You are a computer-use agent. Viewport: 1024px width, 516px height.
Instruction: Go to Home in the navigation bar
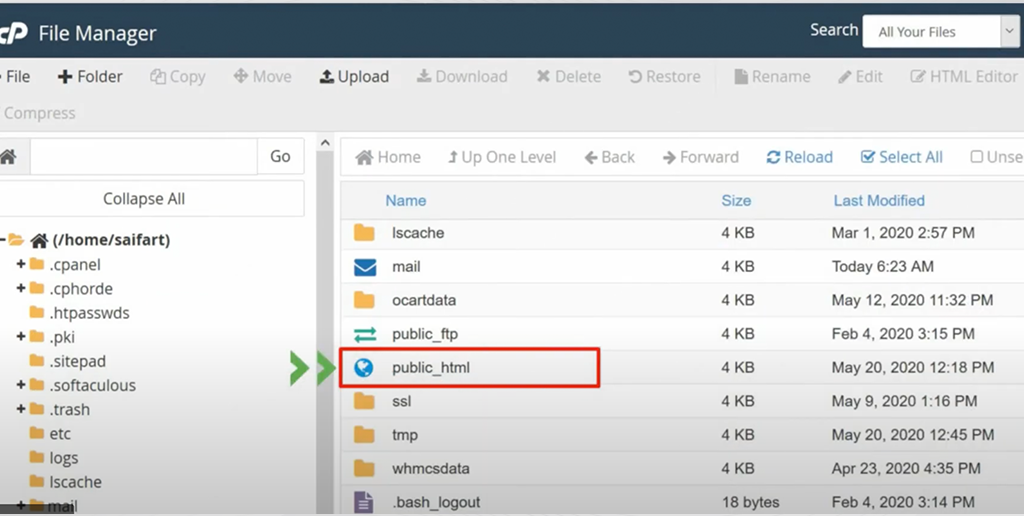point(388,157)
